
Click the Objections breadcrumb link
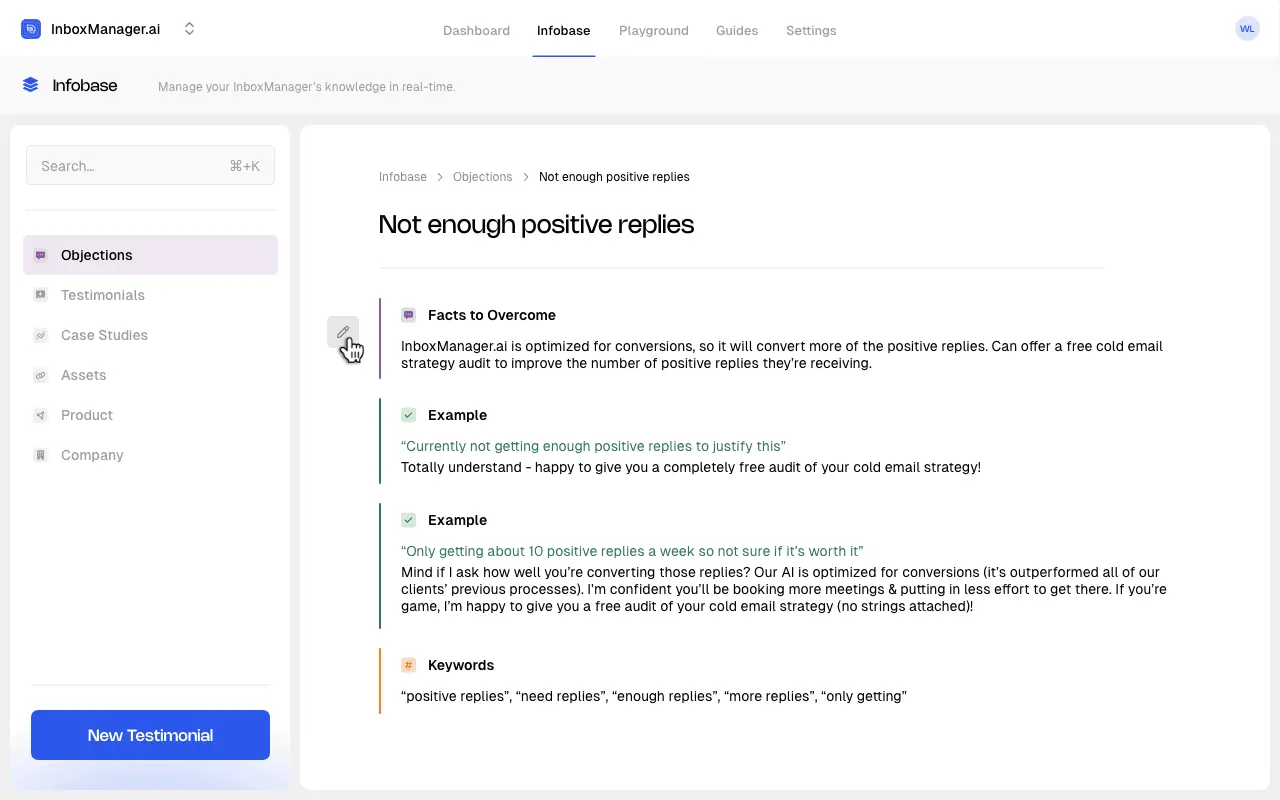[482, 177]
